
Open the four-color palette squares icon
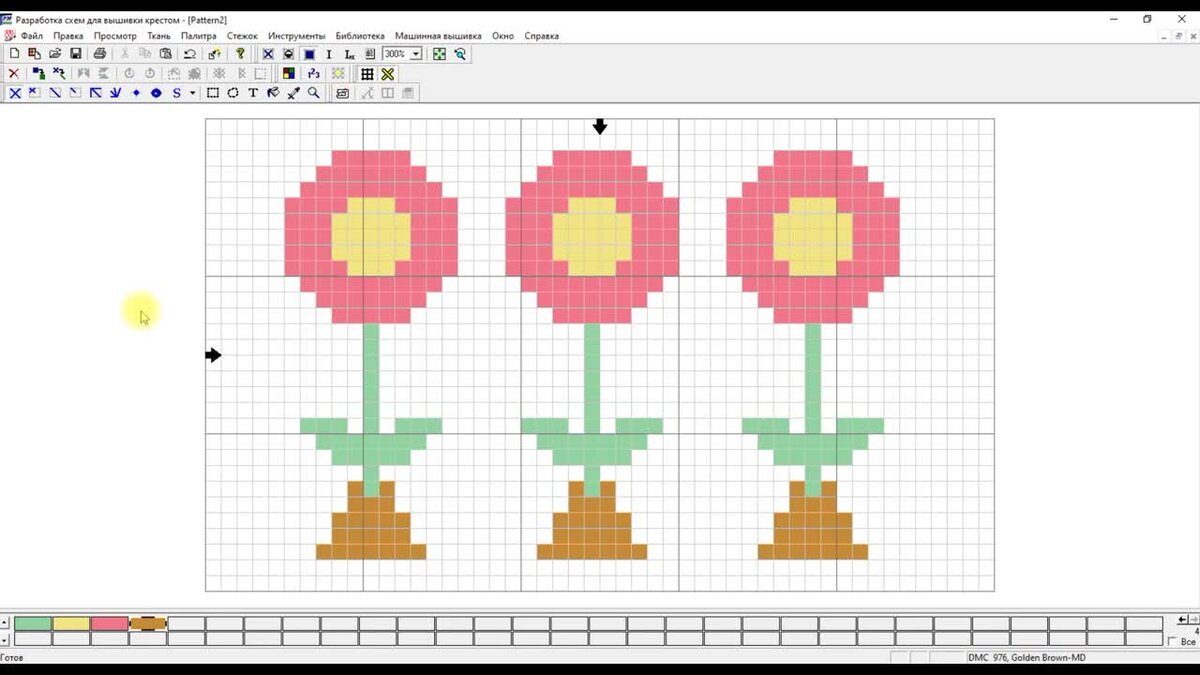288,73
